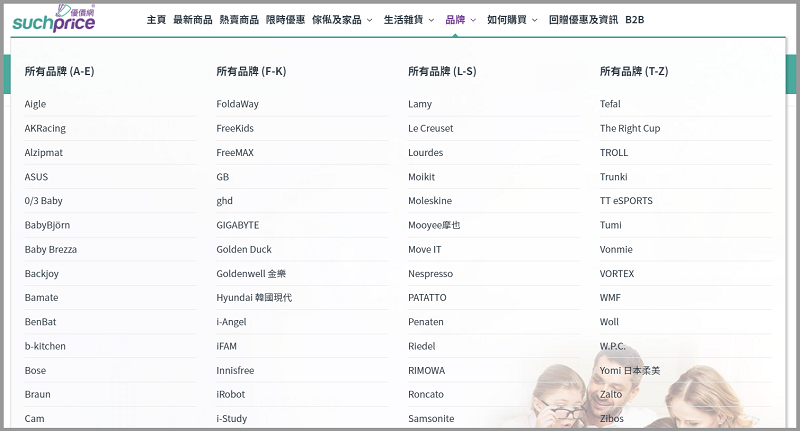Go to 熱賣商品 page
This screenshot has height=431, width=800.
point(239,20)
